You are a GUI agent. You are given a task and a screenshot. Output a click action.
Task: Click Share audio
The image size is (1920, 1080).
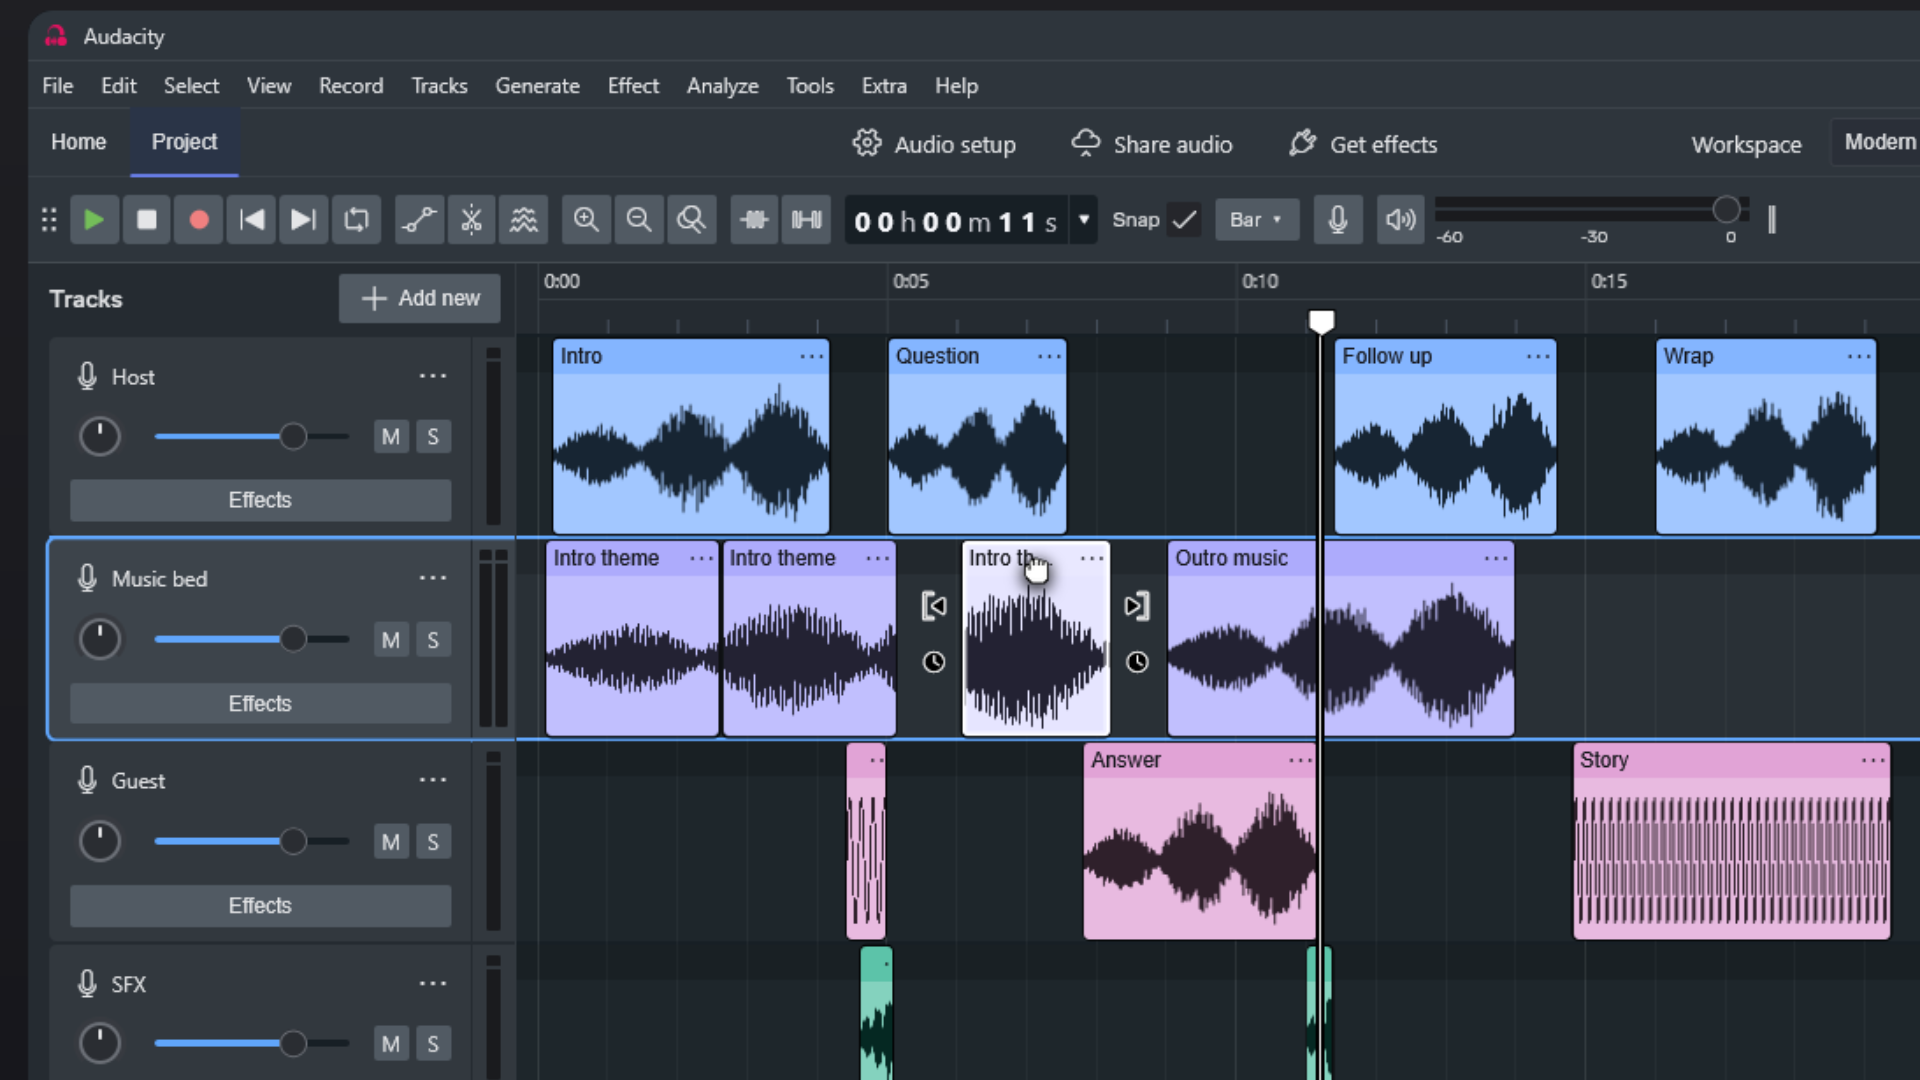(x=1152, y=144)
